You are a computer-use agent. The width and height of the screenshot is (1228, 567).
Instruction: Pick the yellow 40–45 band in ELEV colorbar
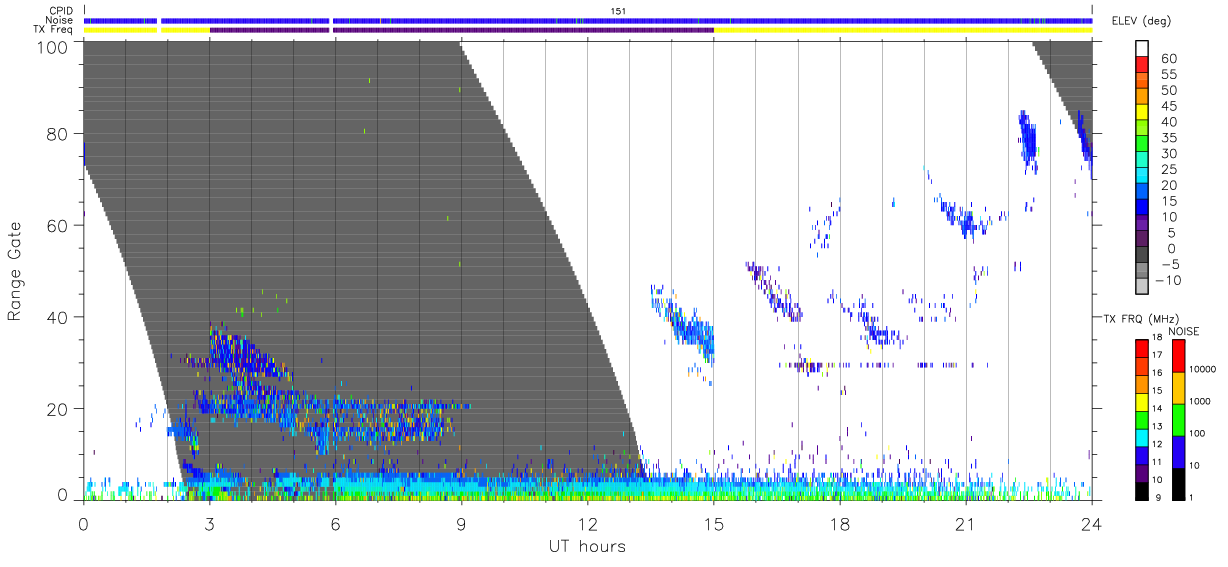[x=1142, y=114]
